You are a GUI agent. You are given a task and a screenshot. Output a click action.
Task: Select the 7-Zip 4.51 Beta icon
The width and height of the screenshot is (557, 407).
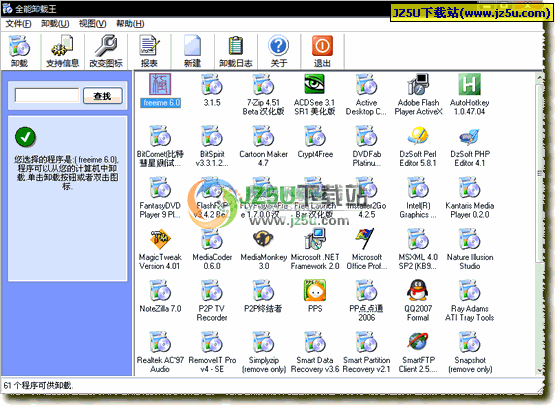(263, 84)
